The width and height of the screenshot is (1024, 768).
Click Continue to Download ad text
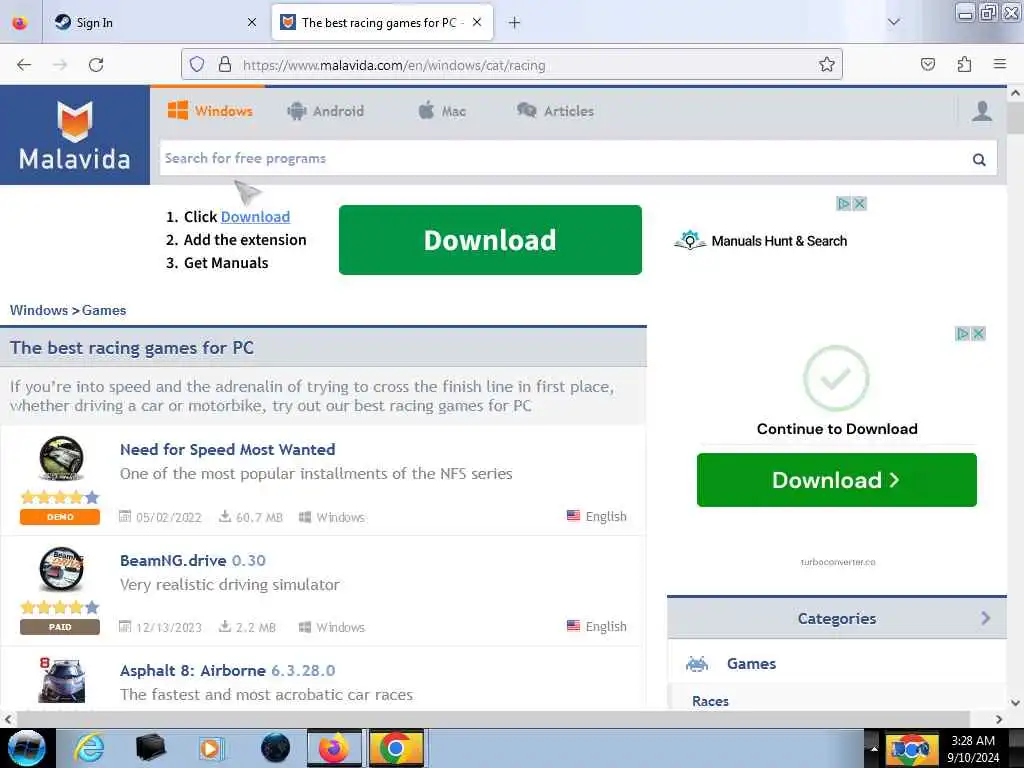(837, 428)
